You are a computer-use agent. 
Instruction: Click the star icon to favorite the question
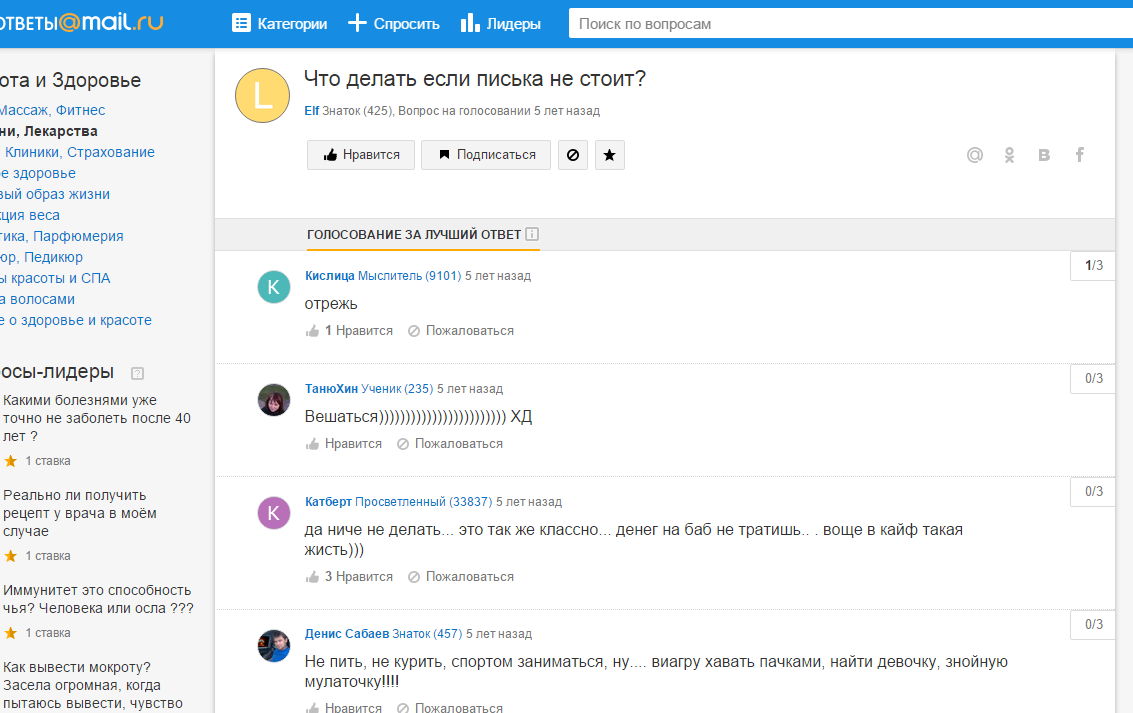[x=610, y=155]
